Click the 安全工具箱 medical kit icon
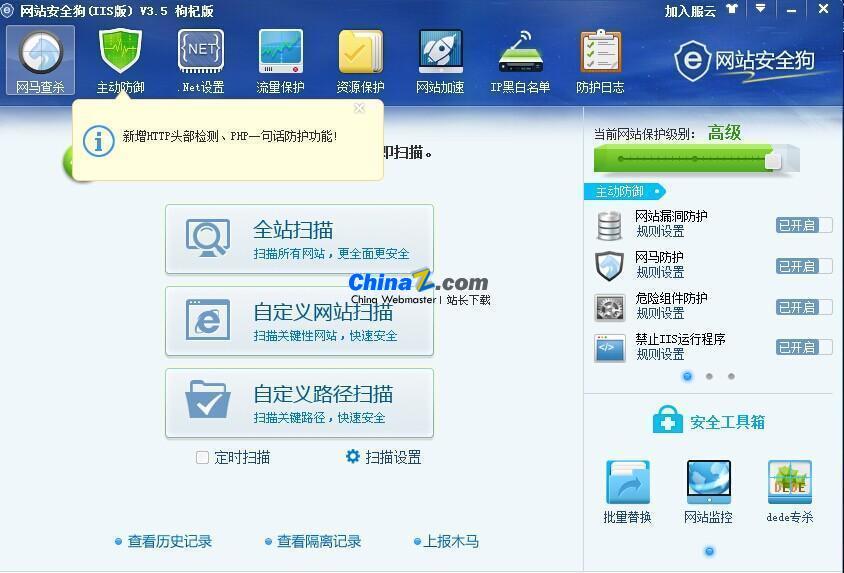Image resolution: width=844 pixels, height=573 pixels. (667, 420)
